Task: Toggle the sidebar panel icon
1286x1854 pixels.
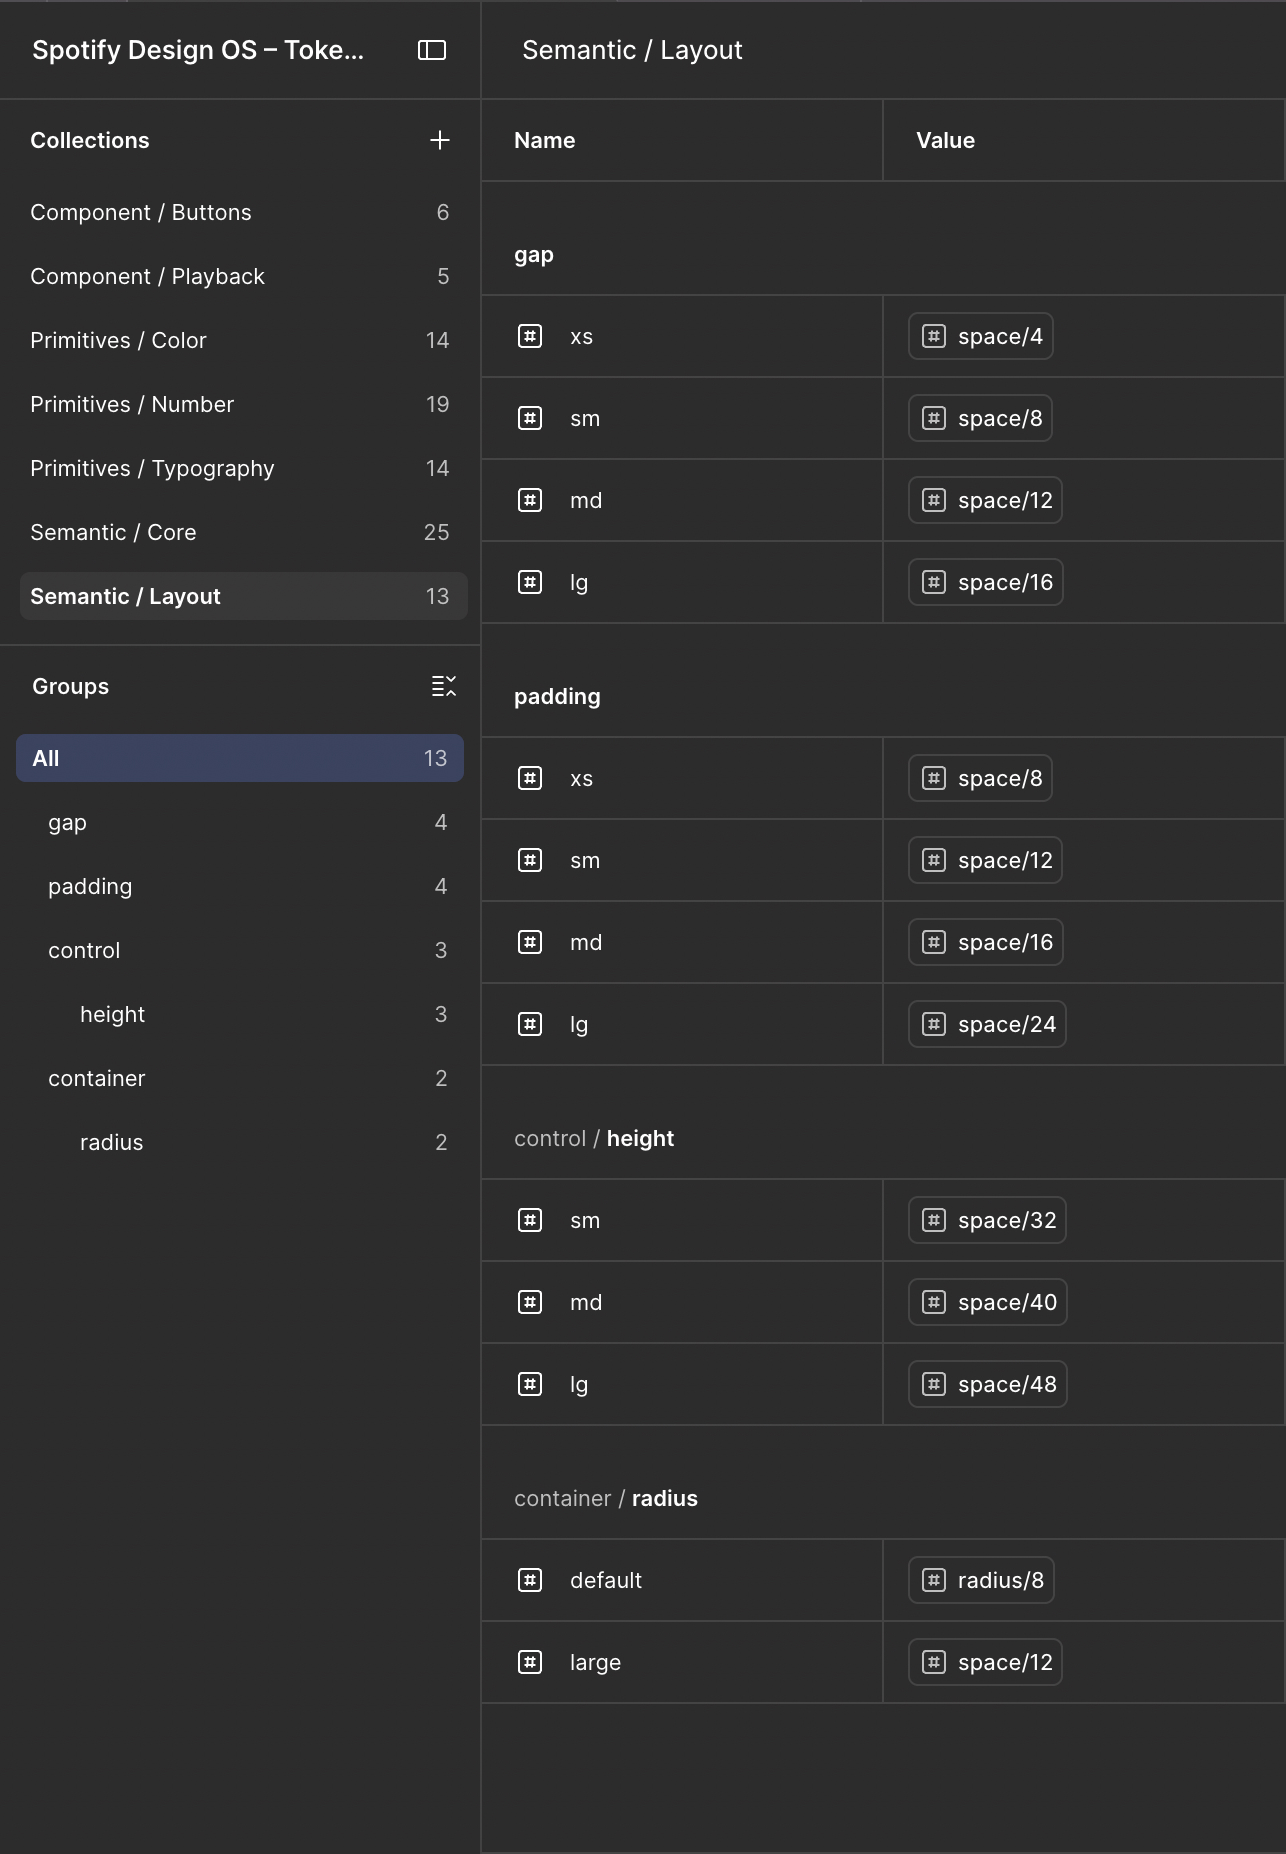Action: click(x=432, y=50)
